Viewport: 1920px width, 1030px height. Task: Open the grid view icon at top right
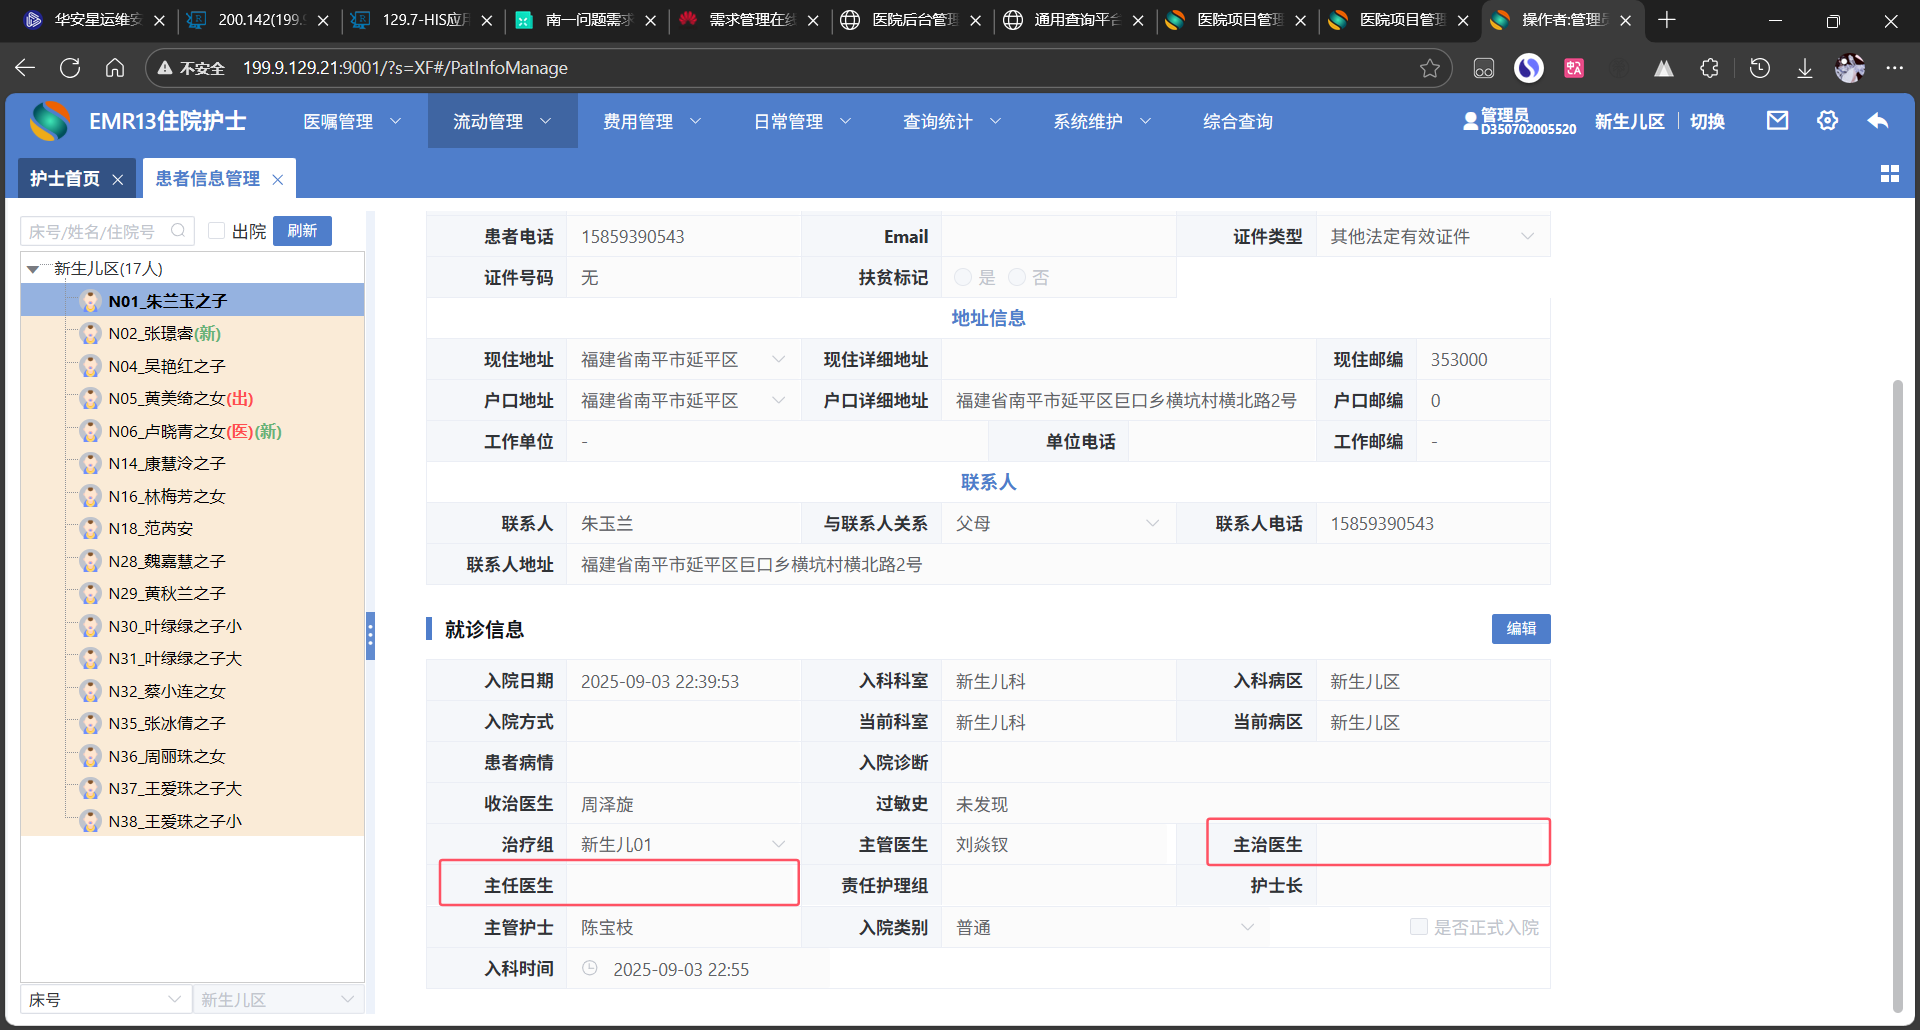point(1889,174)
